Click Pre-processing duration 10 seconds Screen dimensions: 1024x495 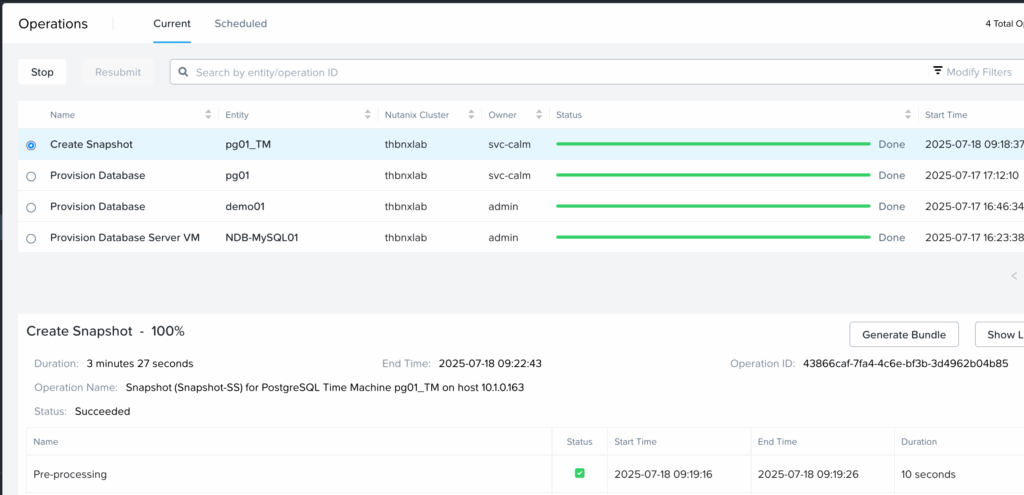[x=928, y=474]
